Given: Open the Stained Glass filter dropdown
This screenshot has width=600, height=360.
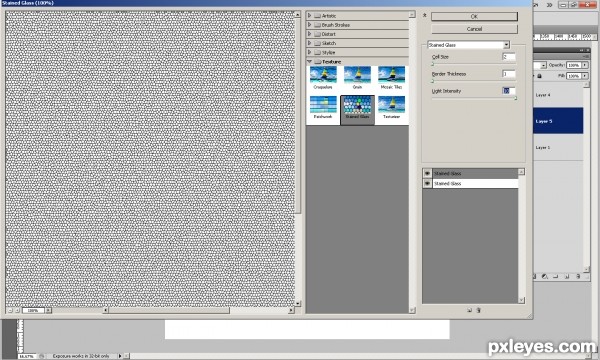Looking at the screenshot, I should coord(506,45).
